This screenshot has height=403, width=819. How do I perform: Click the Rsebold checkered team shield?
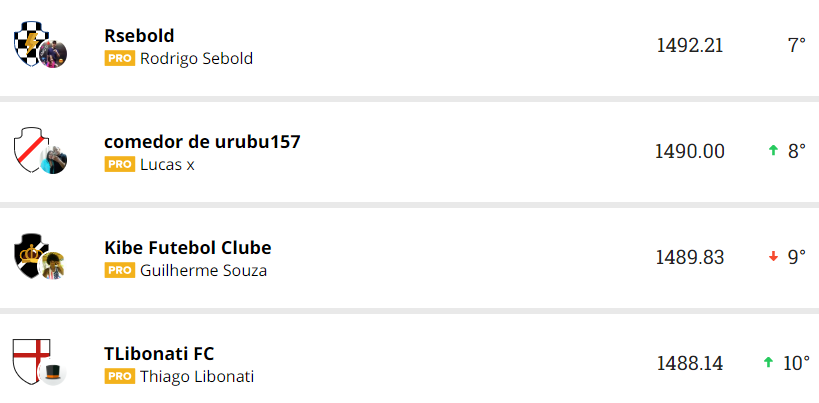(30, 42)
